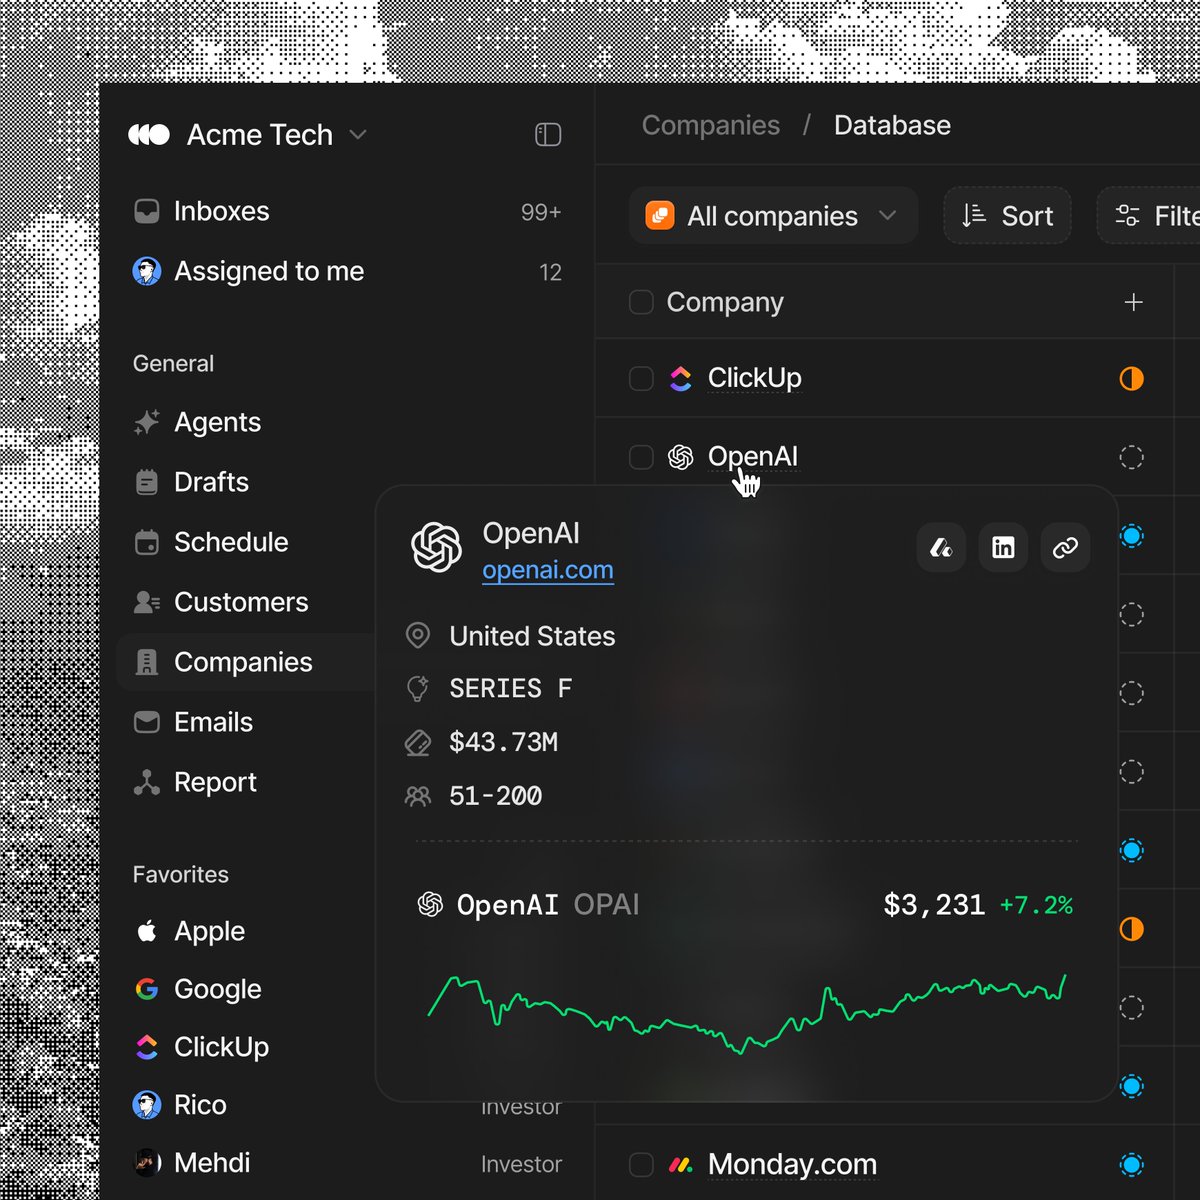Click the Mehdi avatar

(147, 1163)
